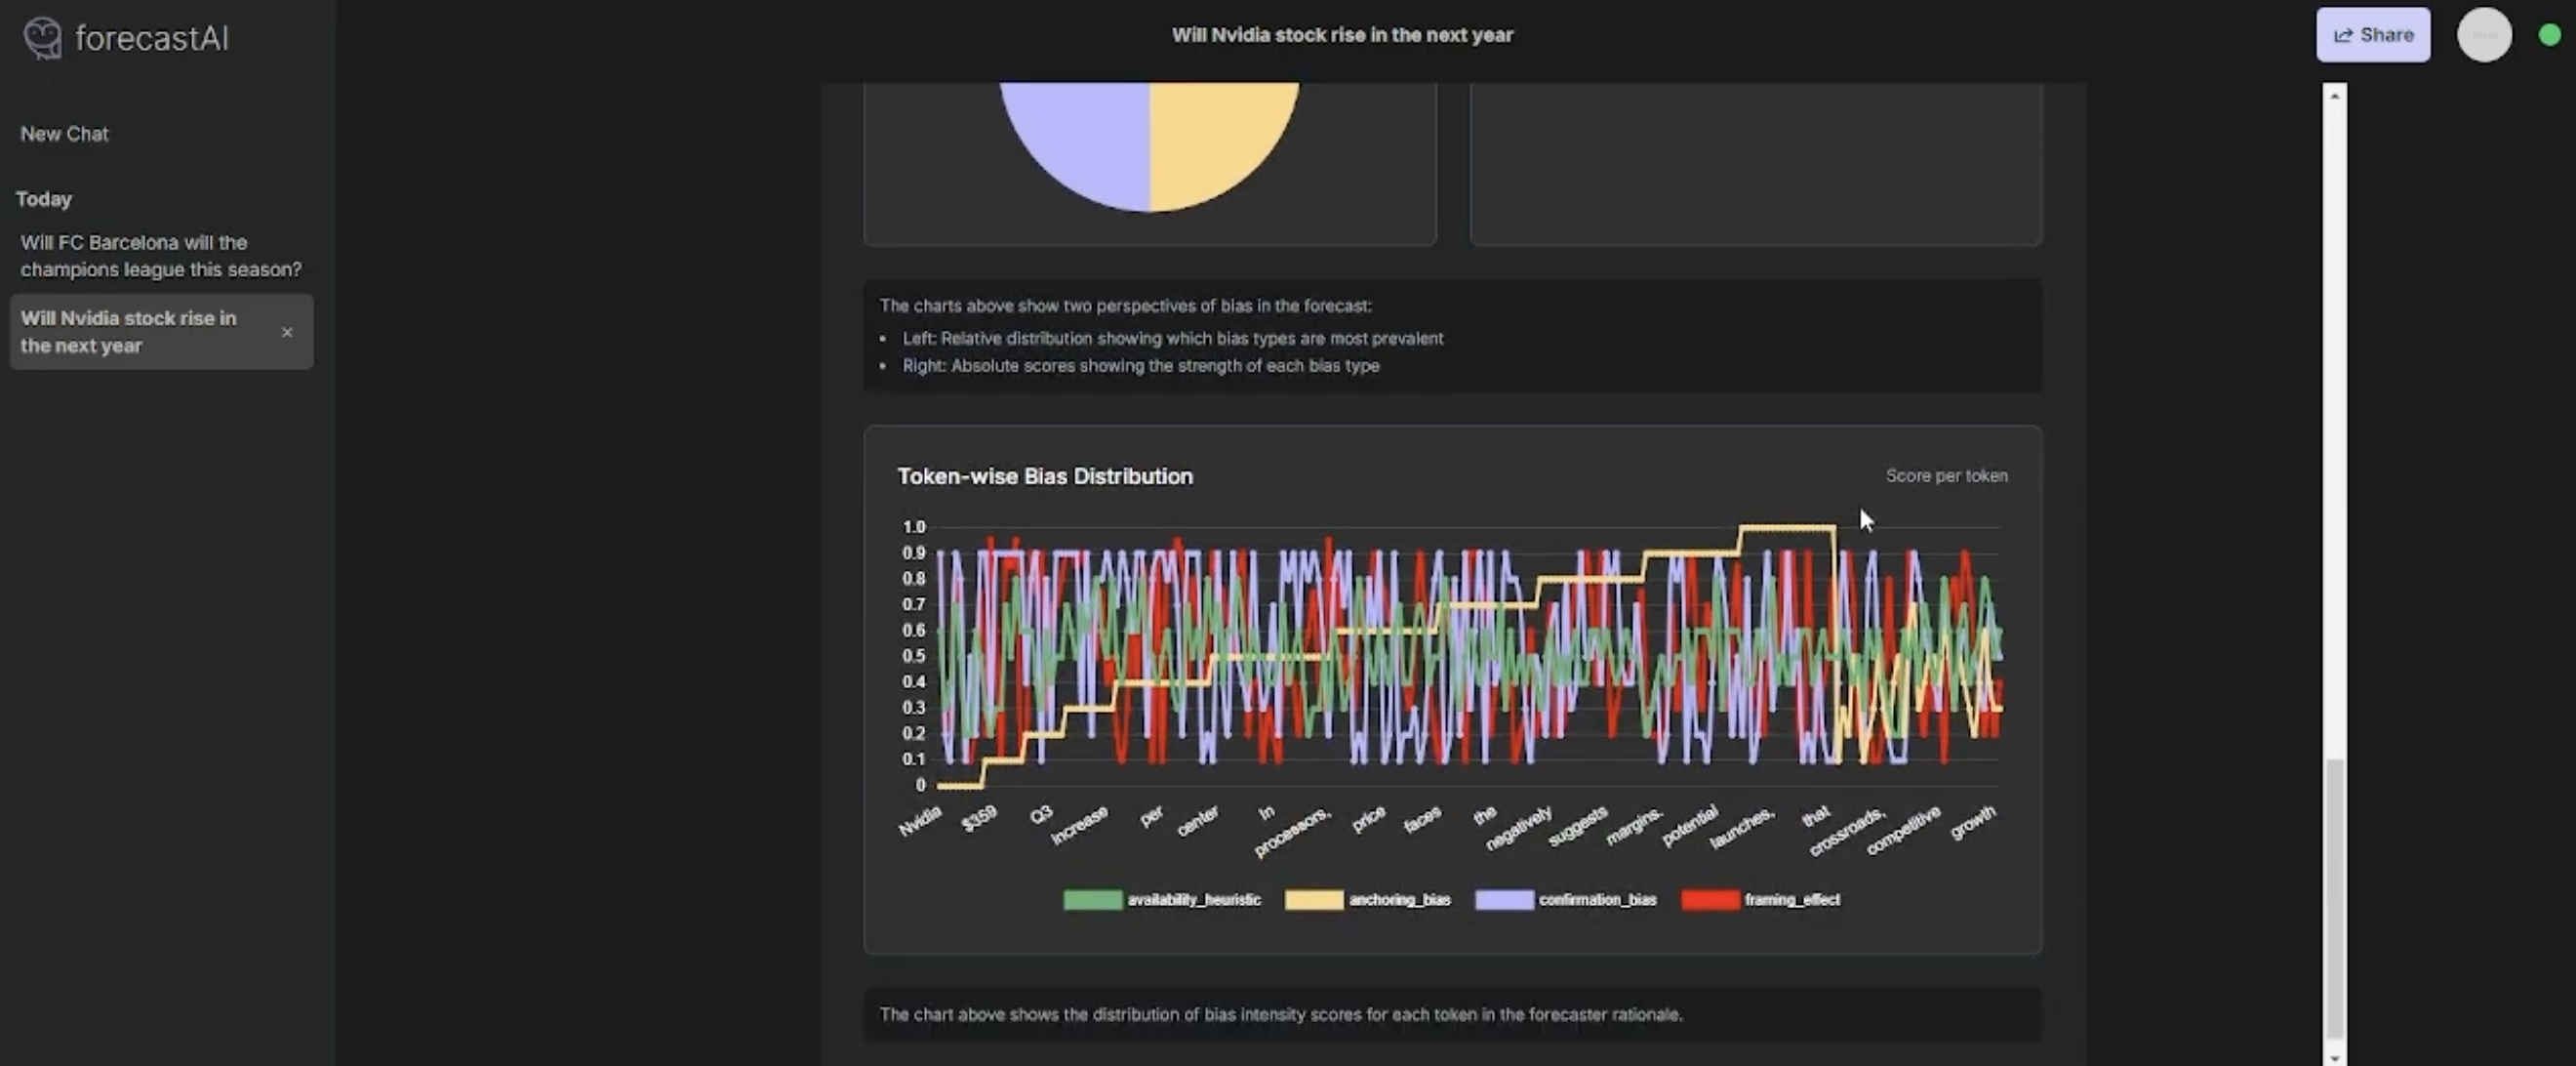This screenshot has width=2576, height=1066.
Task: Click the Share button
Action: [2373, 35]
